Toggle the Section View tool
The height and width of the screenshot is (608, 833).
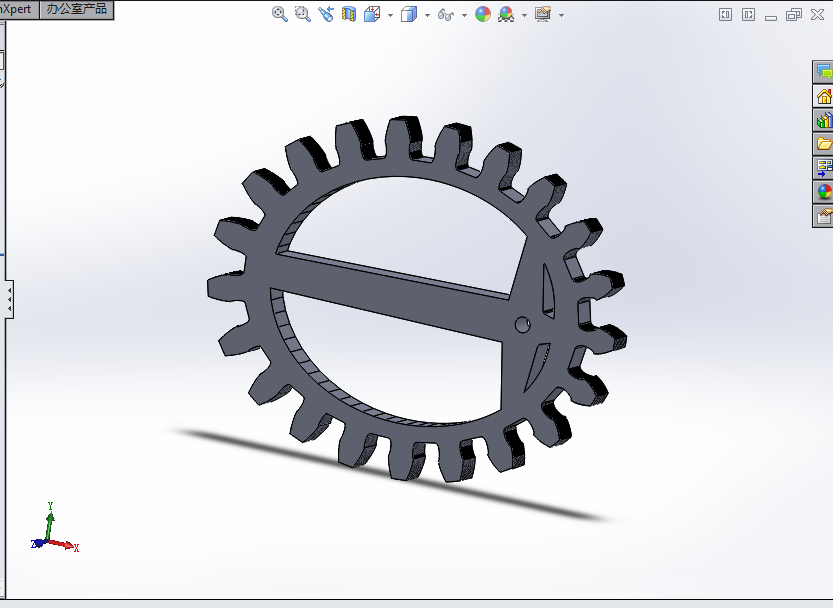(348, 14)
